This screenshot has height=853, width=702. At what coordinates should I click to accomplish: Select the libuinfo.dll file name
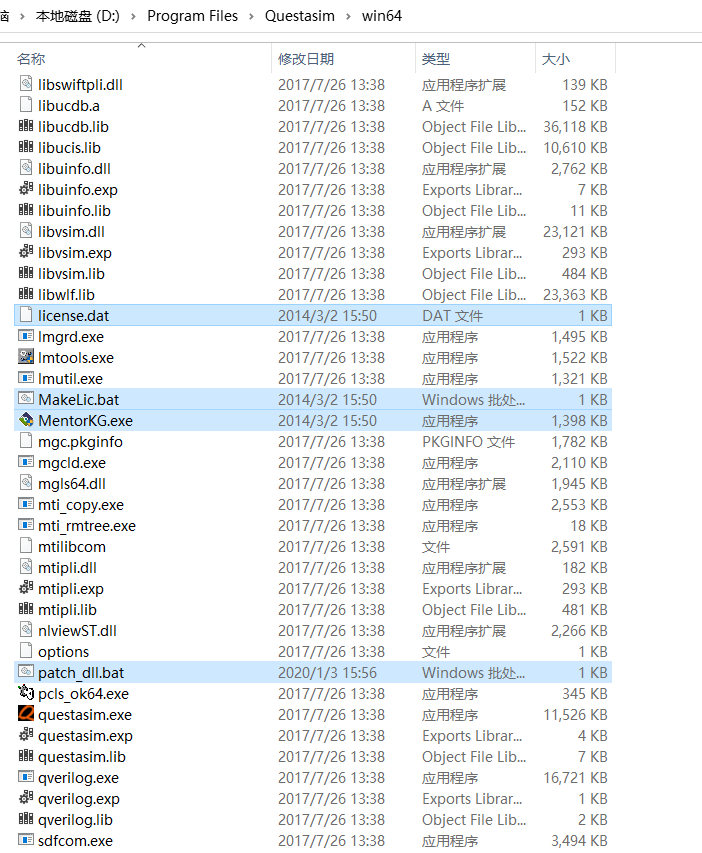pos(75,169)
